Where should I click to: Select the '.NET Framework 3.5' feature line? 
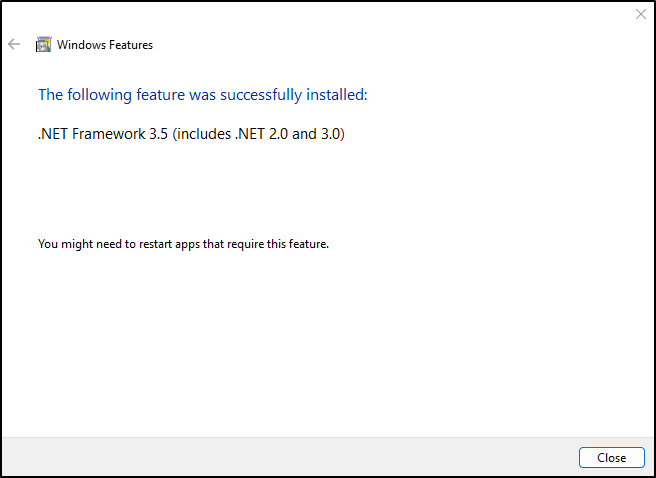pos(191,134)
